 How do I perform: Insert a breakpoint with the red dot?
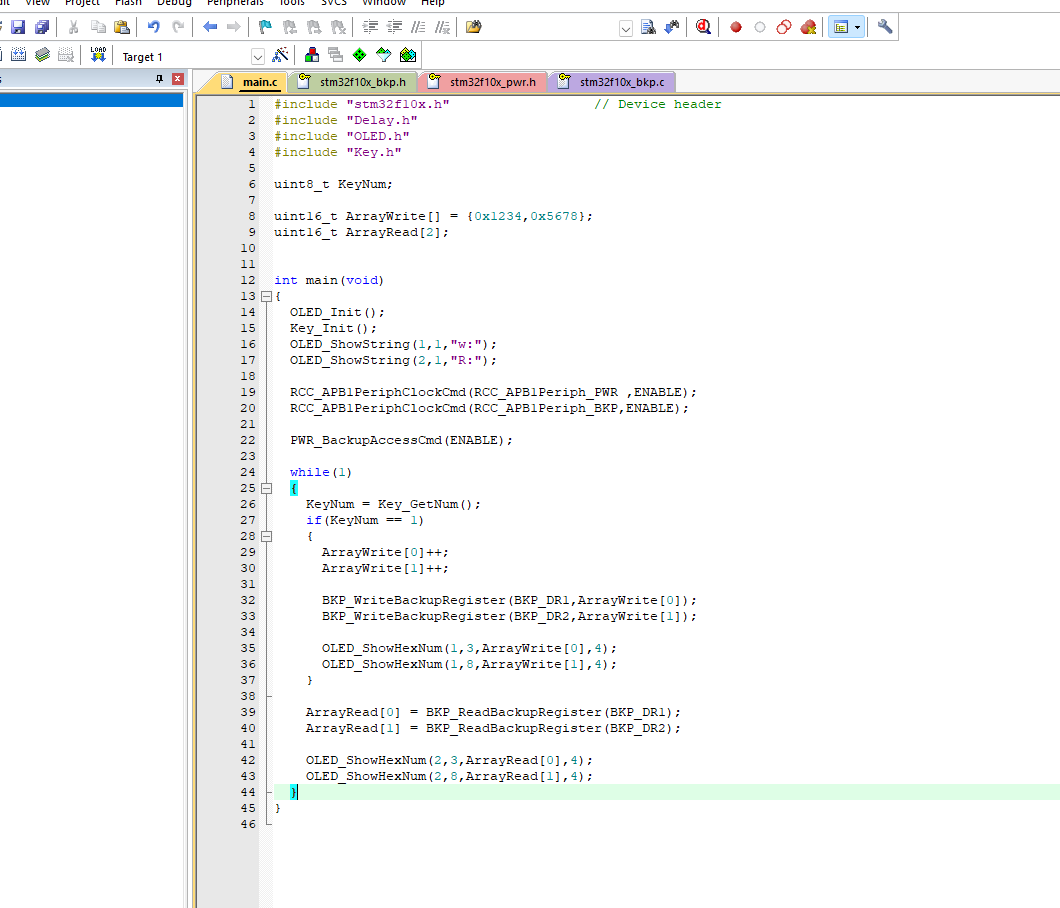(736, 27)
